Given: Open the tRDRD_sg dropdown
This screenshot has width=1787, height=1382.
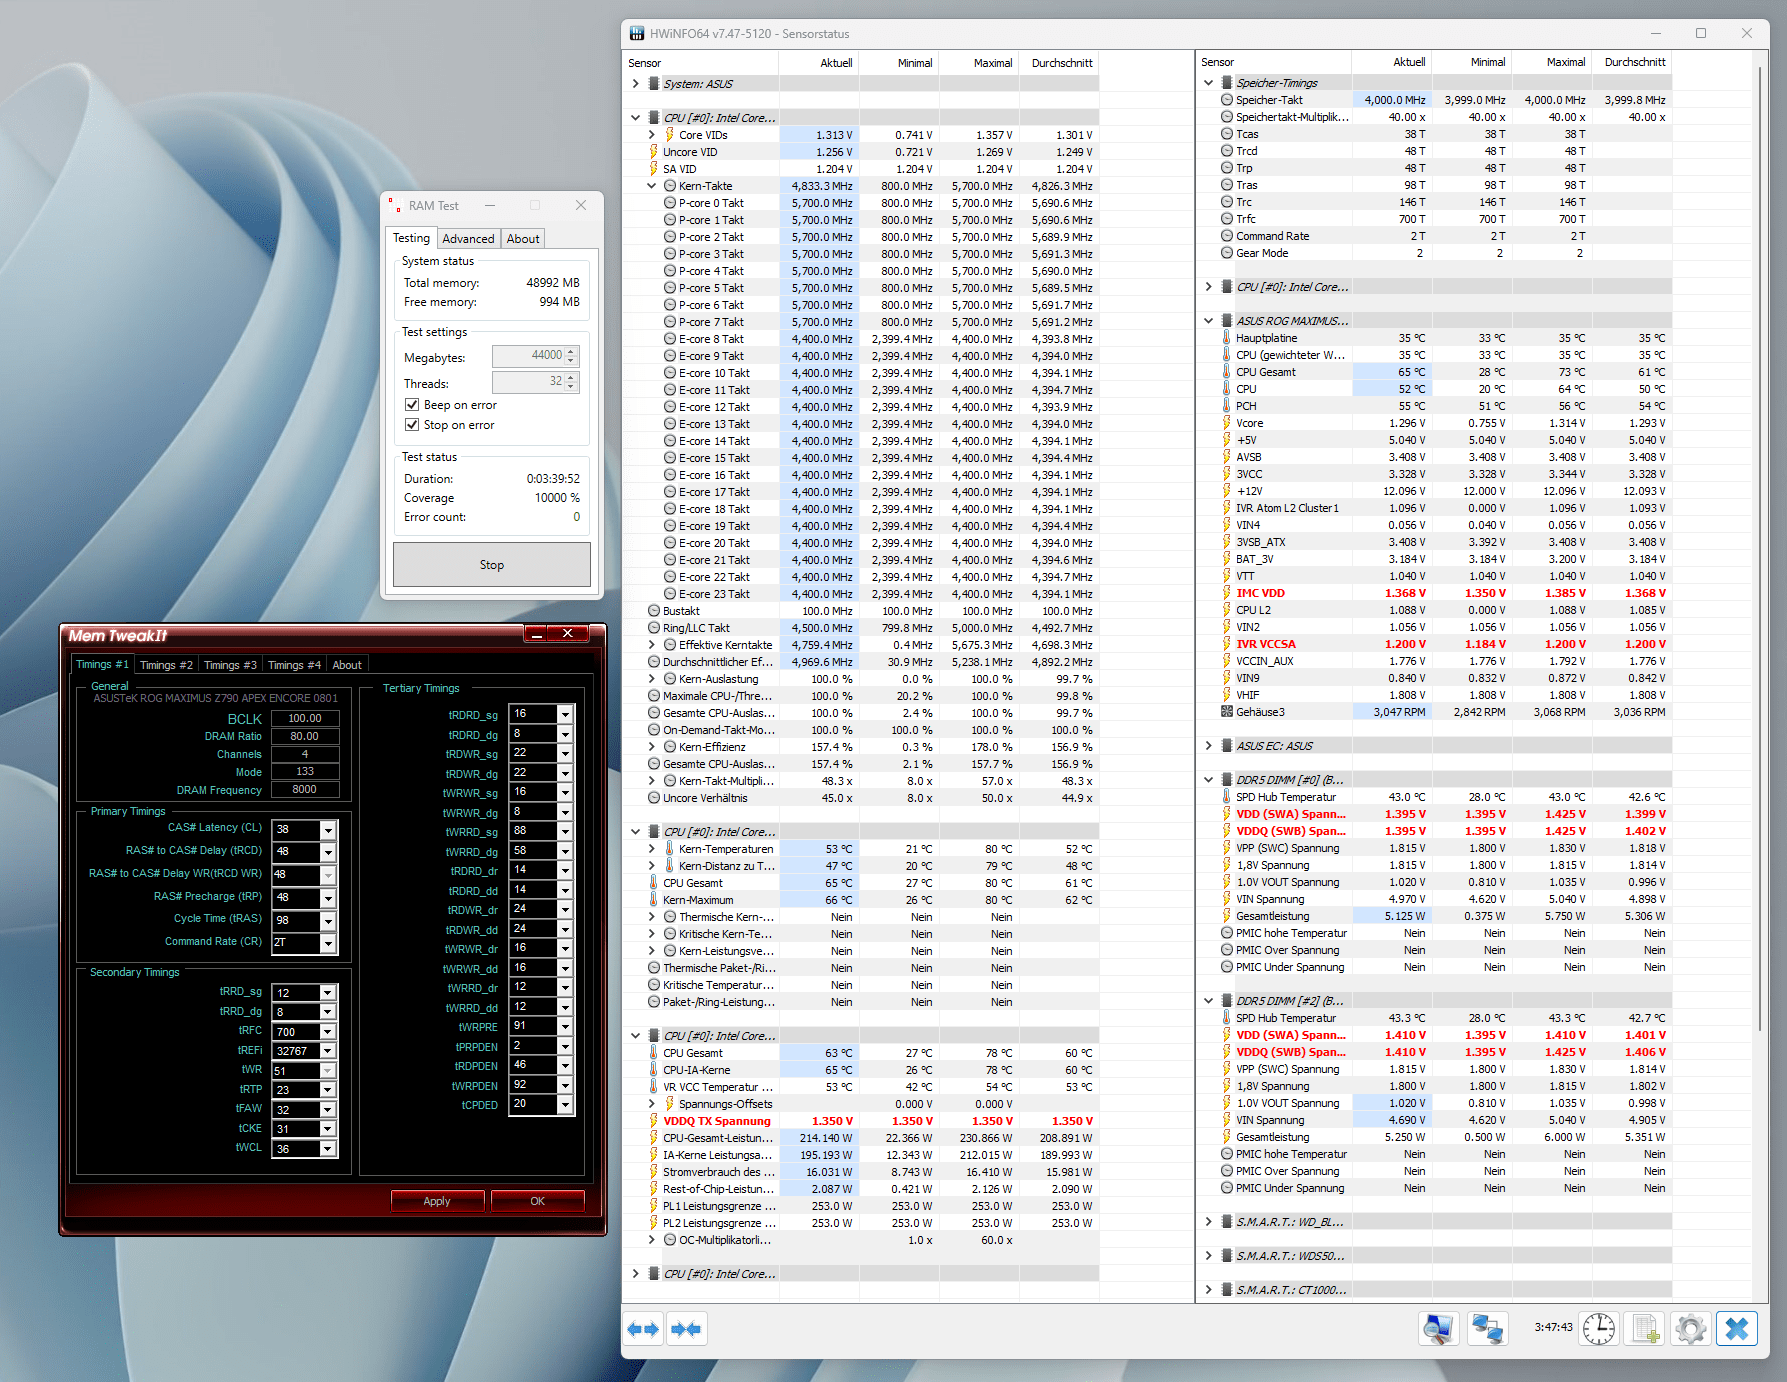Looking at the screenshot, I should (x=565, y=714).
